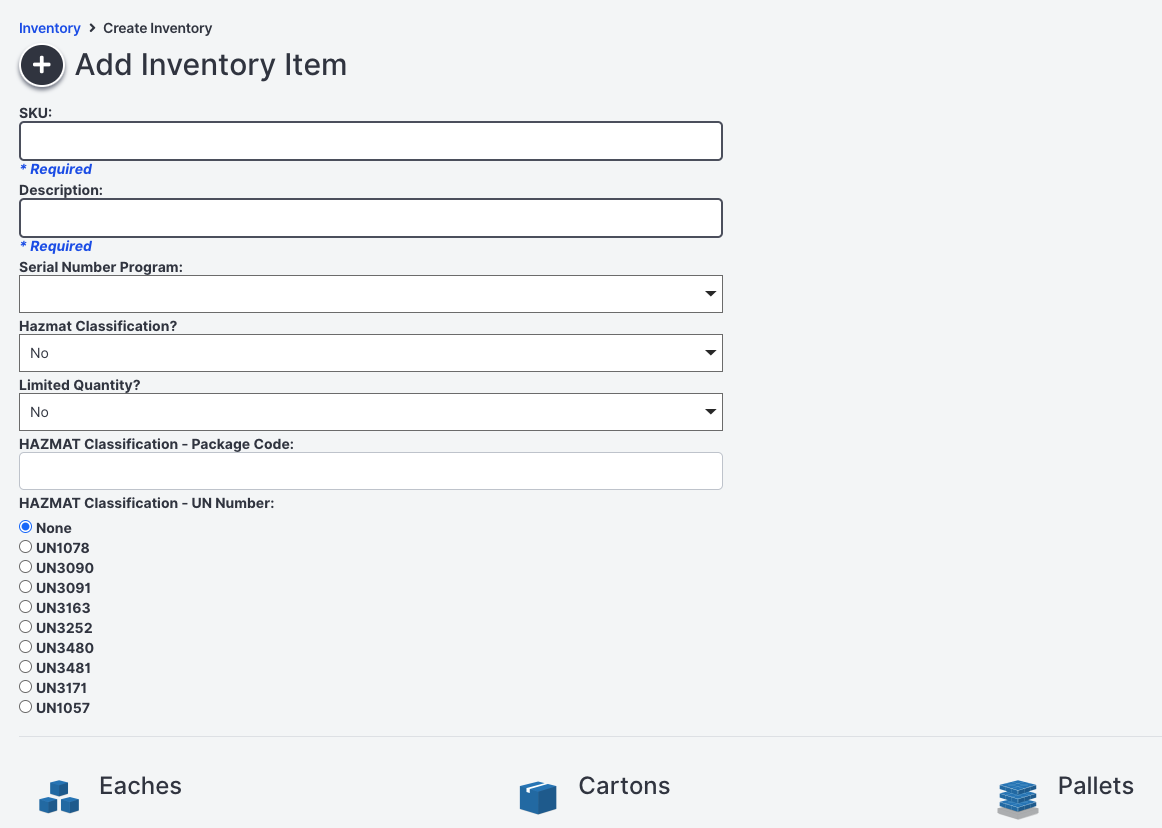This screenshot has width=1162, height=828.
Task: Click the Hazmat Classification dropdown caret
Action: (x=709, y=353)
